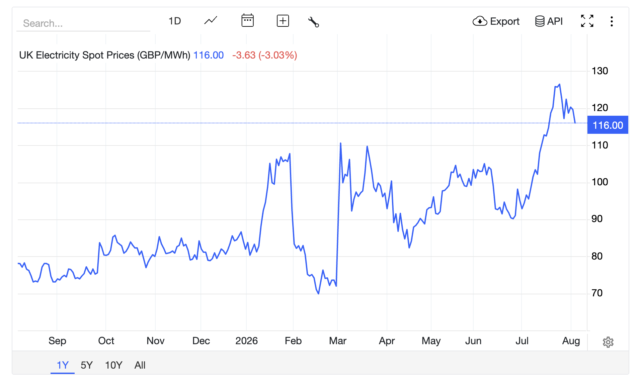The image size is (640, 386).
Task: Click the late July price peak
Action: [559, 84]
